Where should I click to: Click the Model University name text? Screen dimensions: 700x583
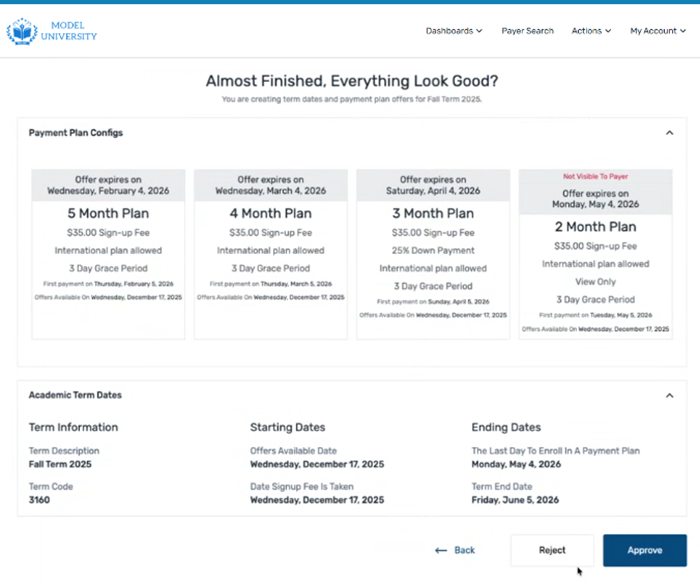coord(70,32)
